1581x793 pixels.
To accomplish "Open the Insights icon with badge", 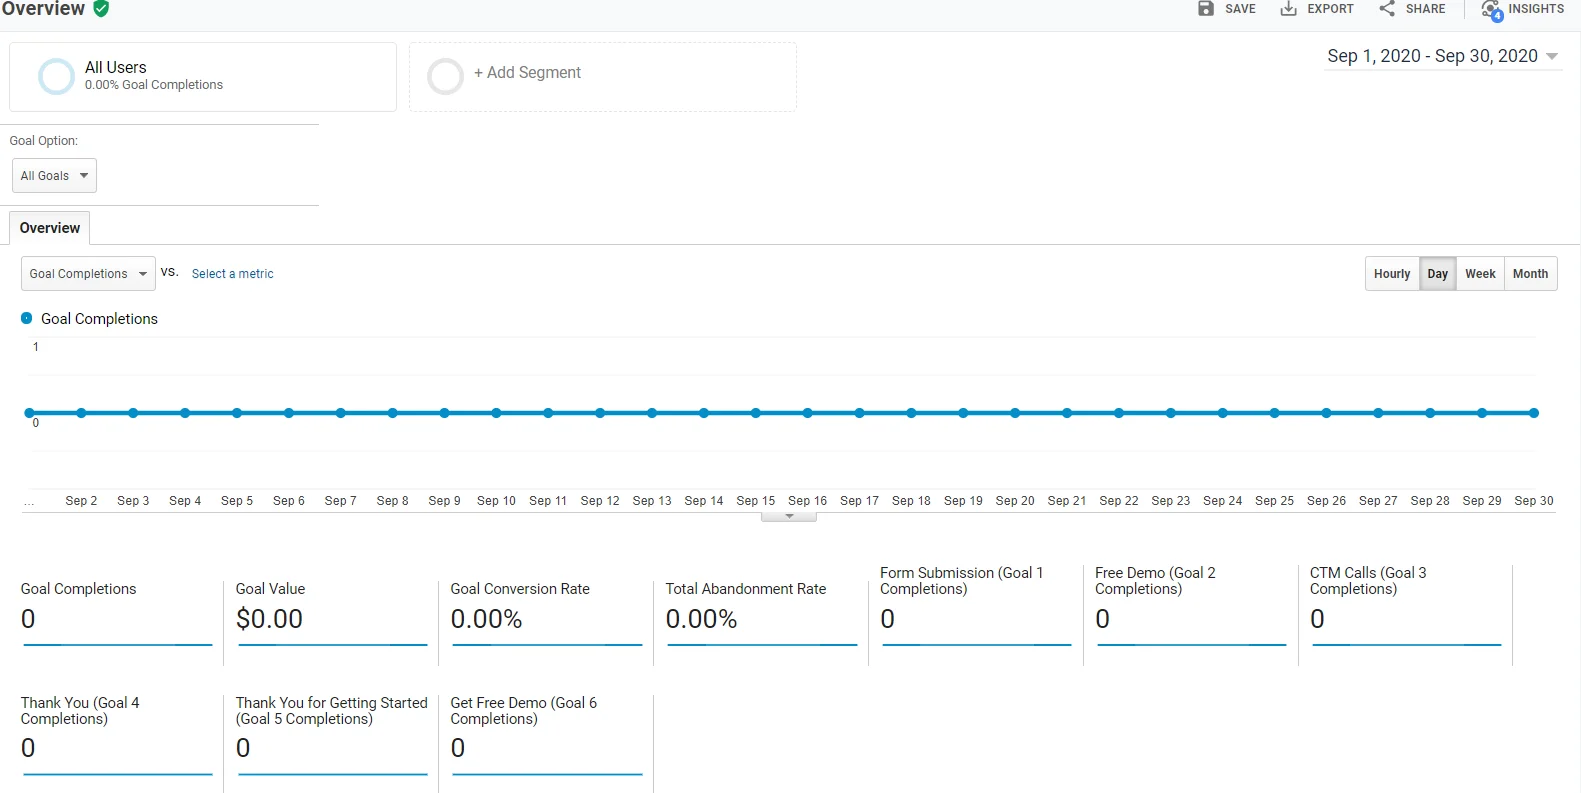I will click(1492, 10).
